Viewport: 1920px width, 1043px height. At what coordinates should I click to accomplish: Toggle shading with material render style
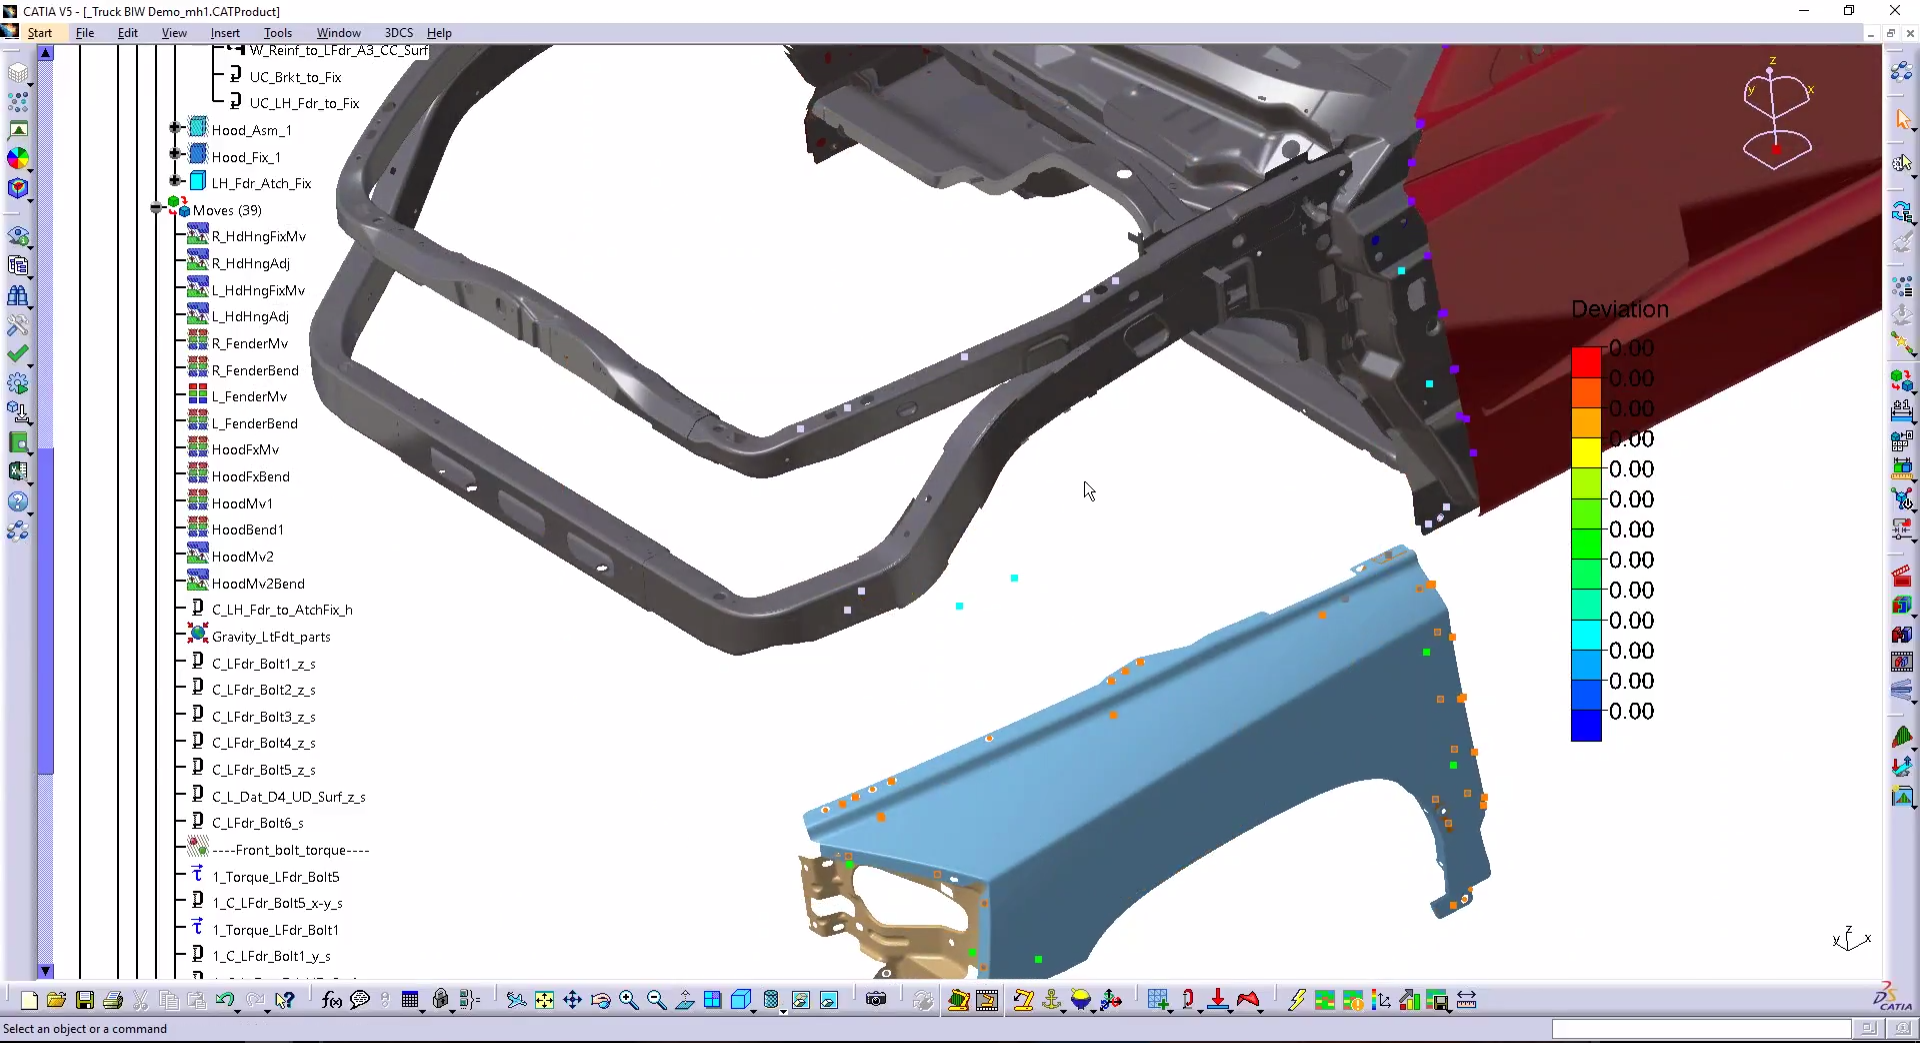point(771,1000)
